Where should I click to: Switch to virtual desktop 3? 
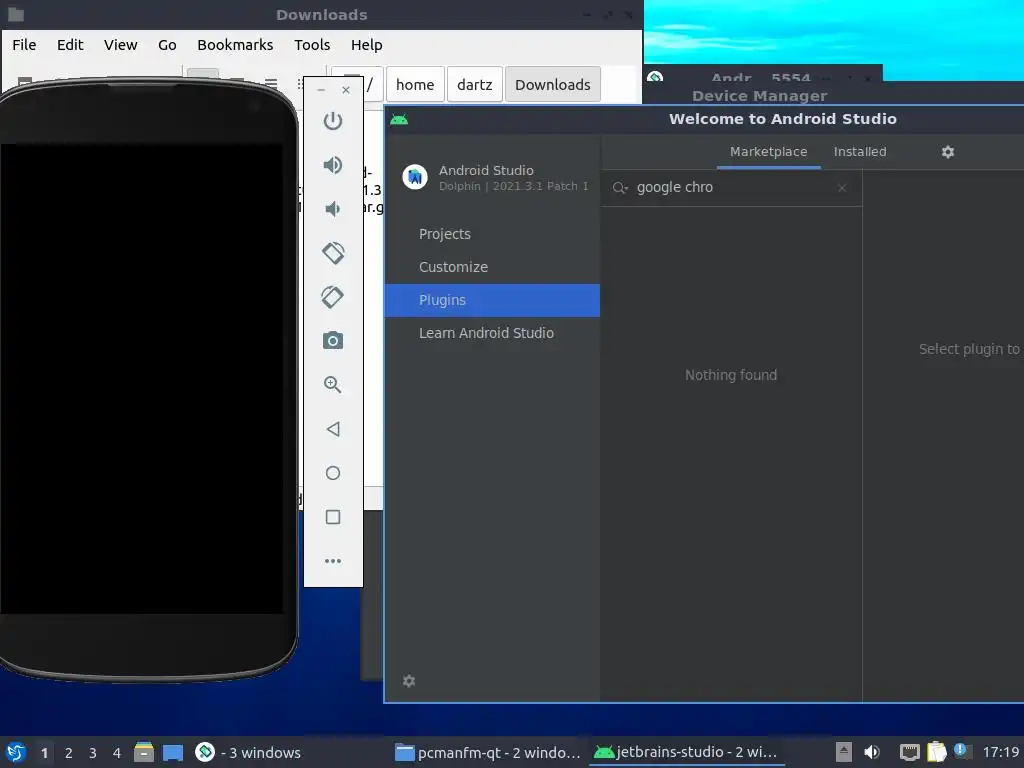tap(93, 753)
